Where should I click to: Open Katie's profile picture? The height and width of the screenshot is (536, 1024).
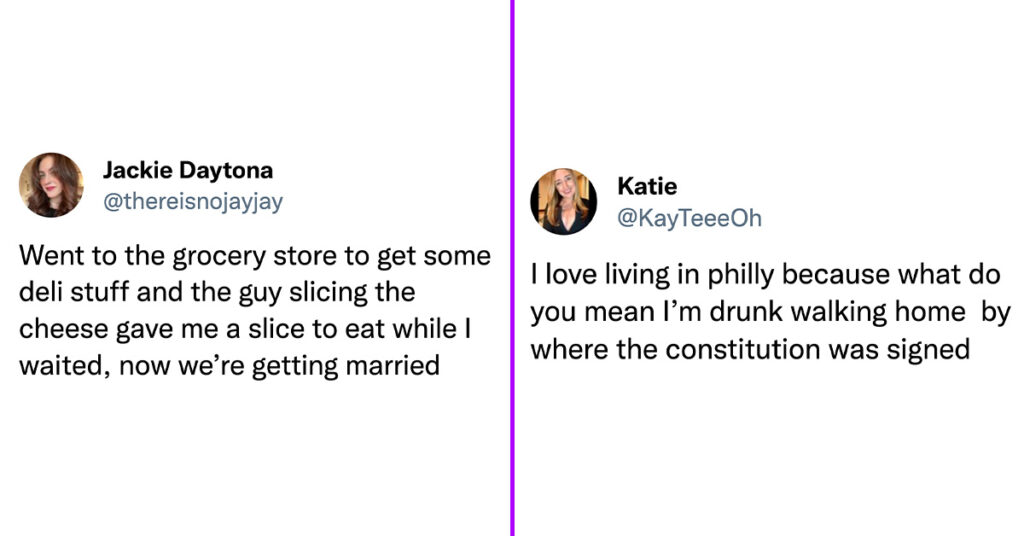coord(564,202)
